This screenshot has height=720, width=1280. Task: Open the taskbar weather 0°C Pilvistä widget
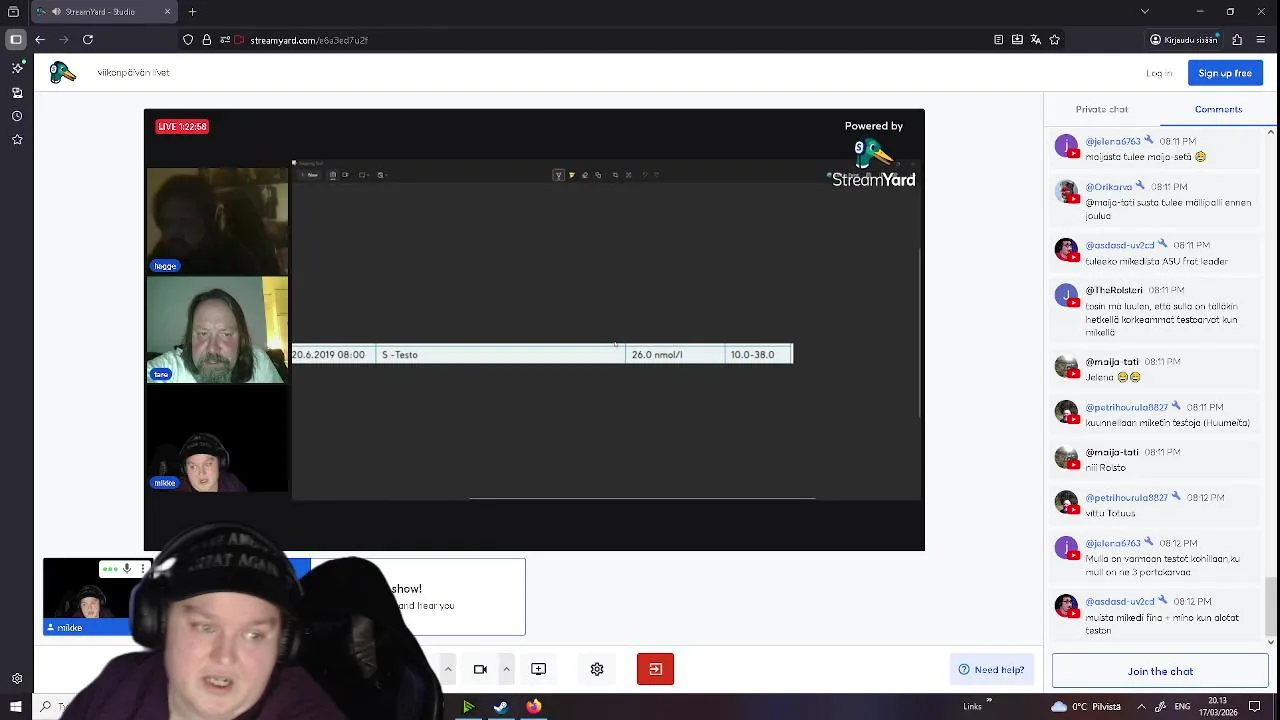click(x=1086, y=707)
